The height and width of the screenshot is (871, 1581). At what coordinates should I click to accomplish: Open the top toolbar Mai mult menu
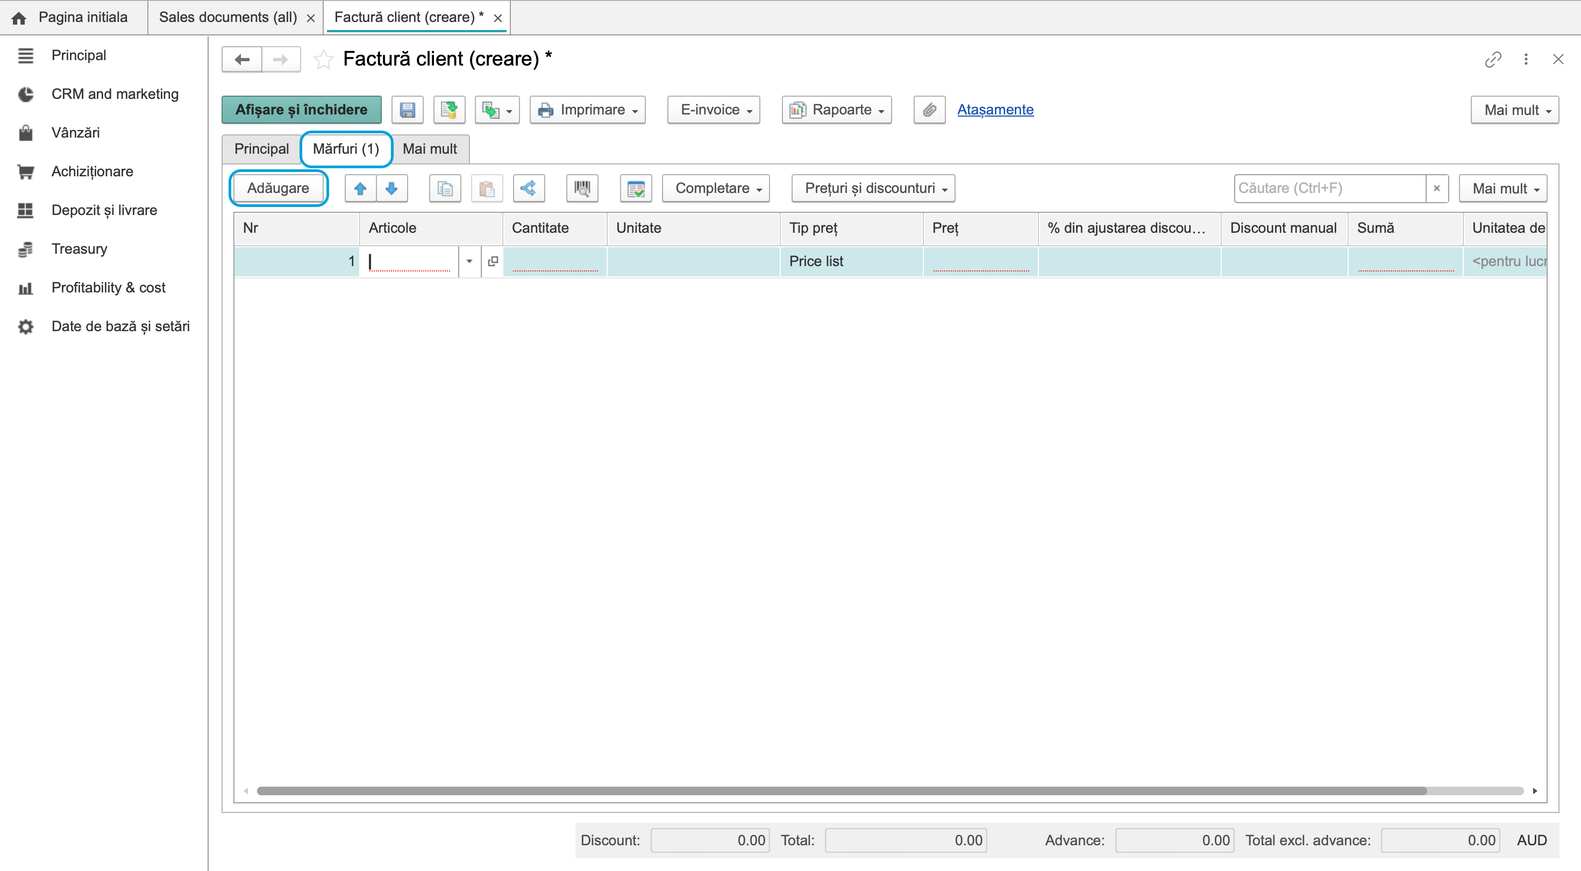point(1515,110)
